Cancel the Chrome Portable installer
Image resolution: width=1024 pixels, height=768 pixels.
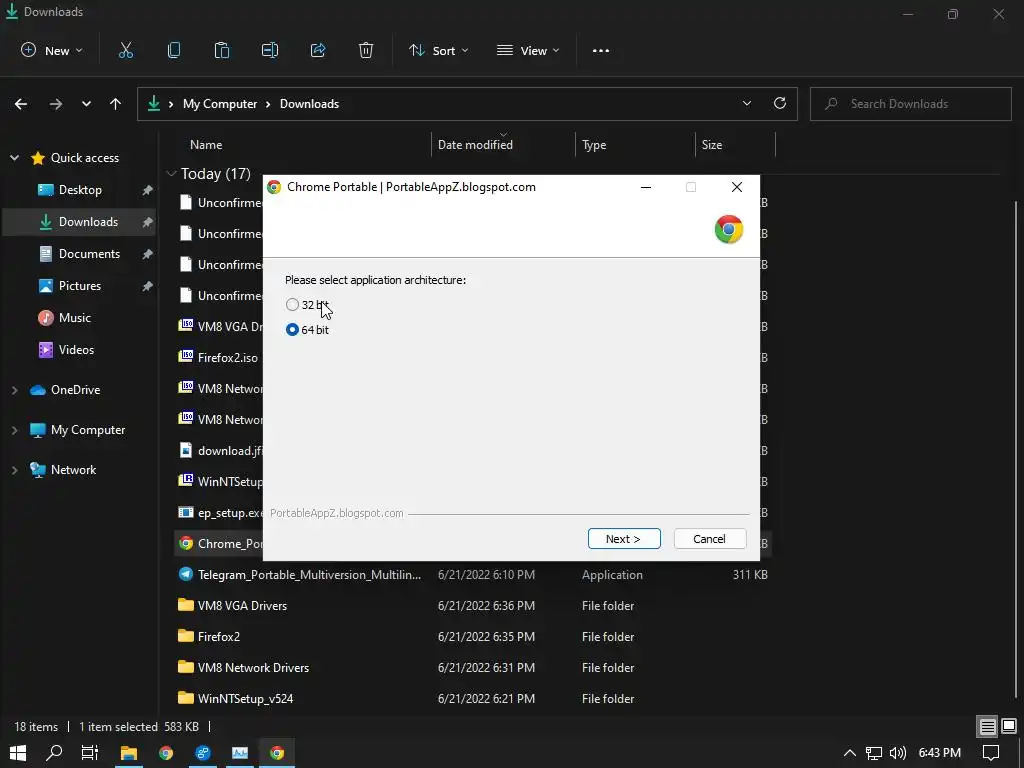tap(709, 539)
